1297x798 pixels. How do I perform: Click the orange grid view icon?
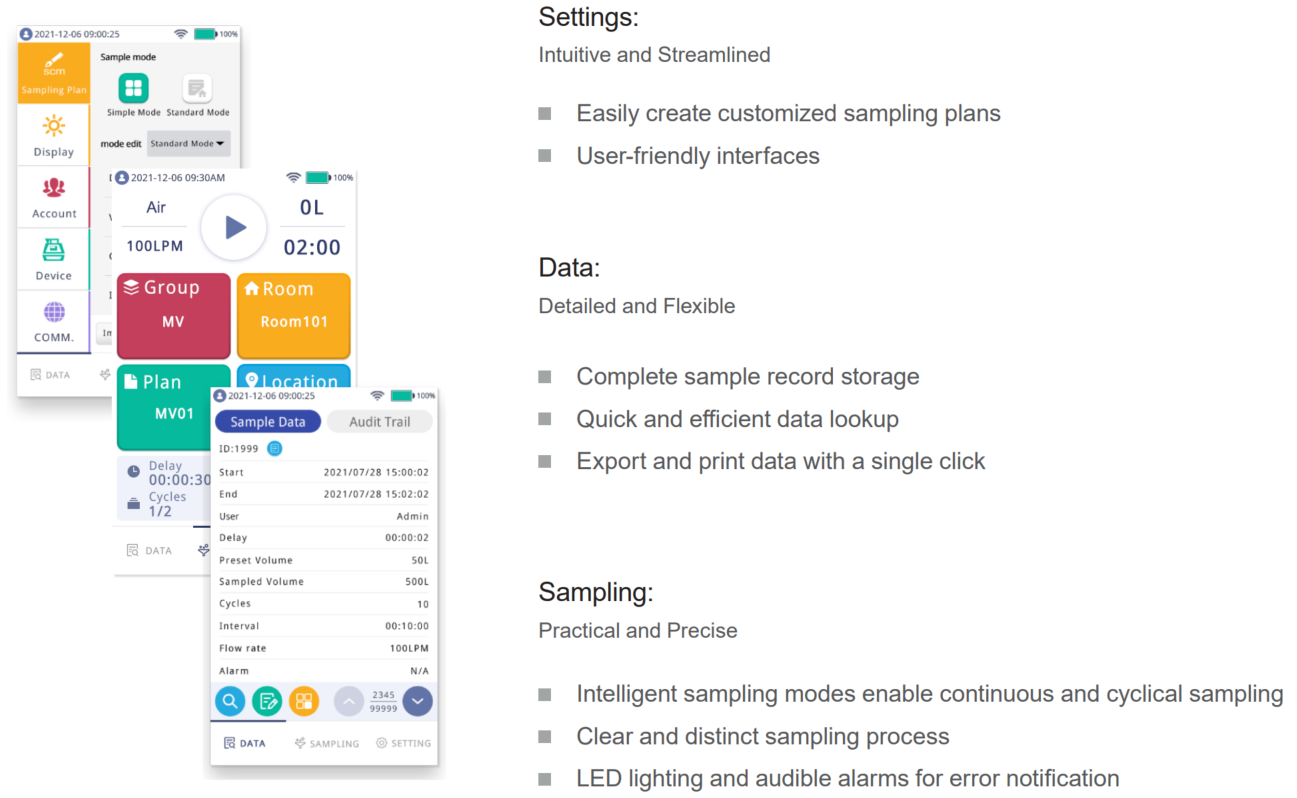[x=303, y=701]
